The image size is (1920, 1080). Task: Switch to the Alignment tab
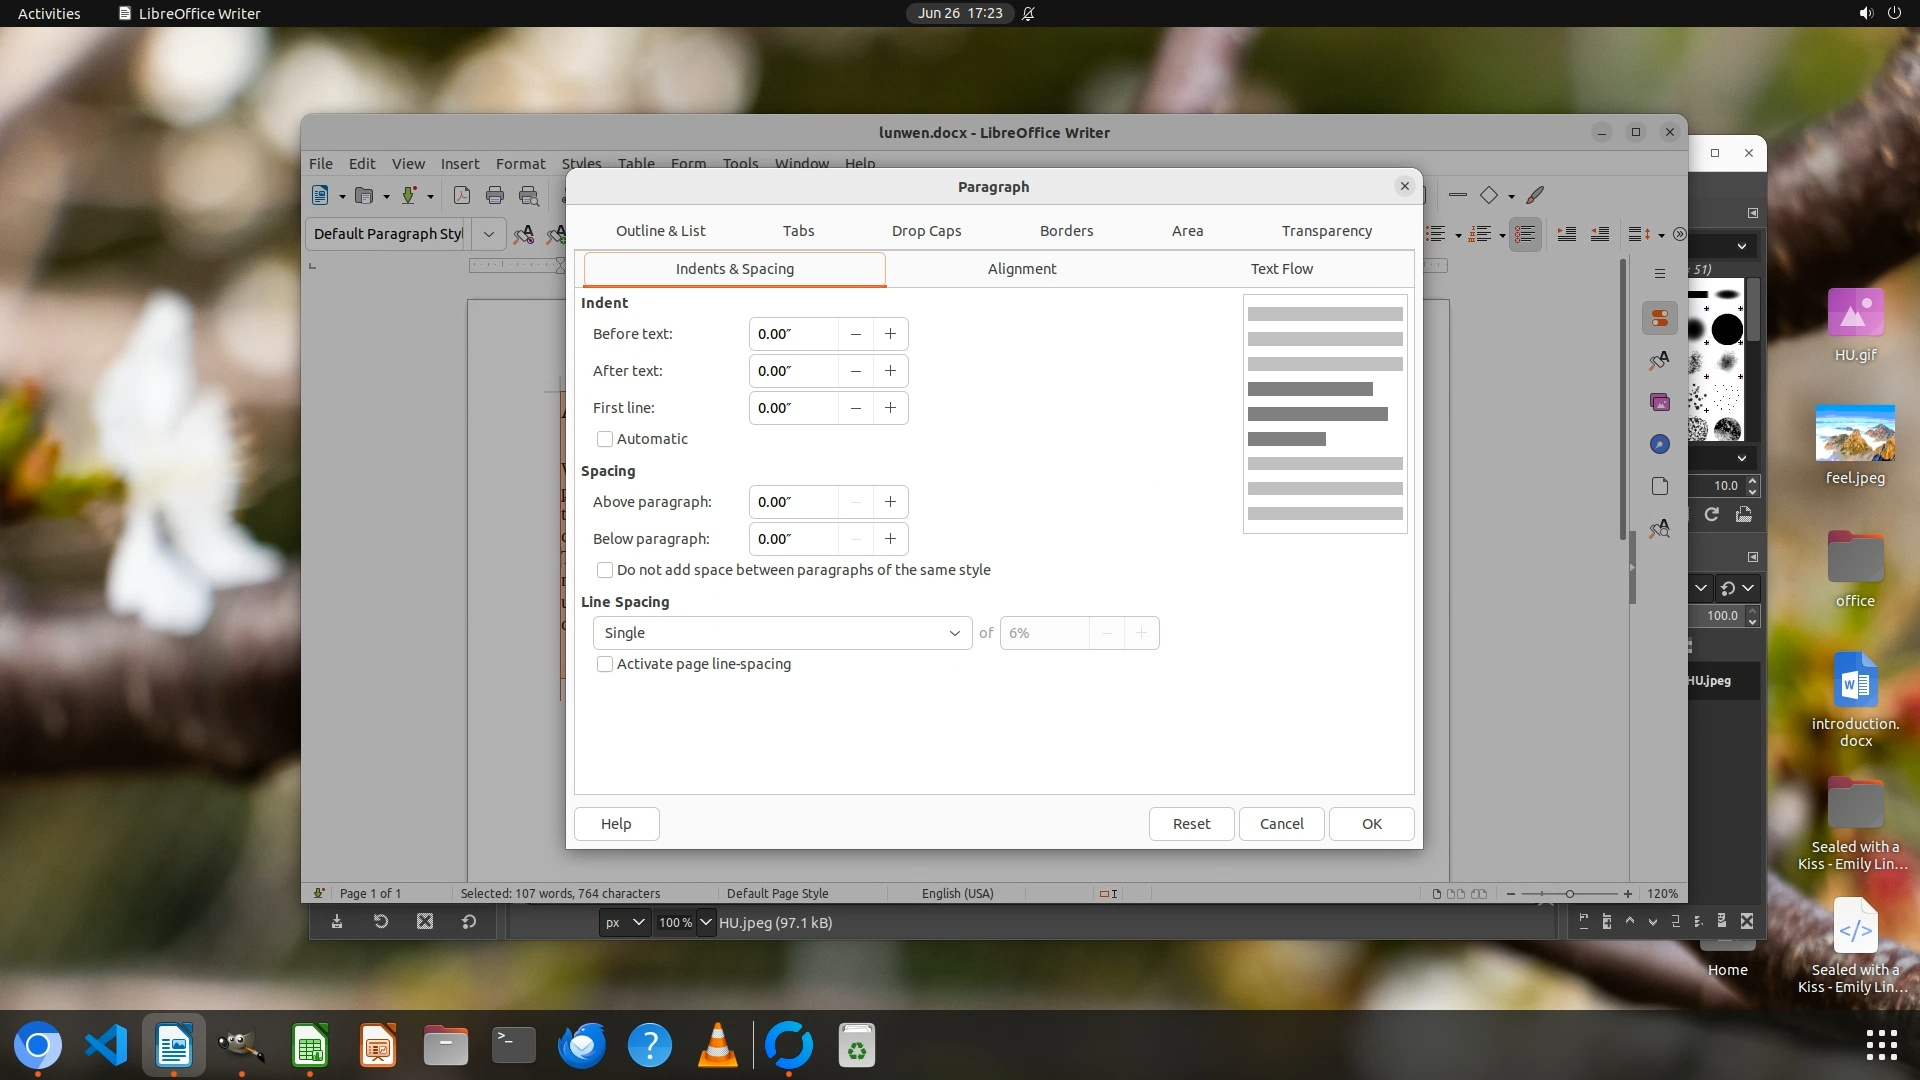point(1021,269)
